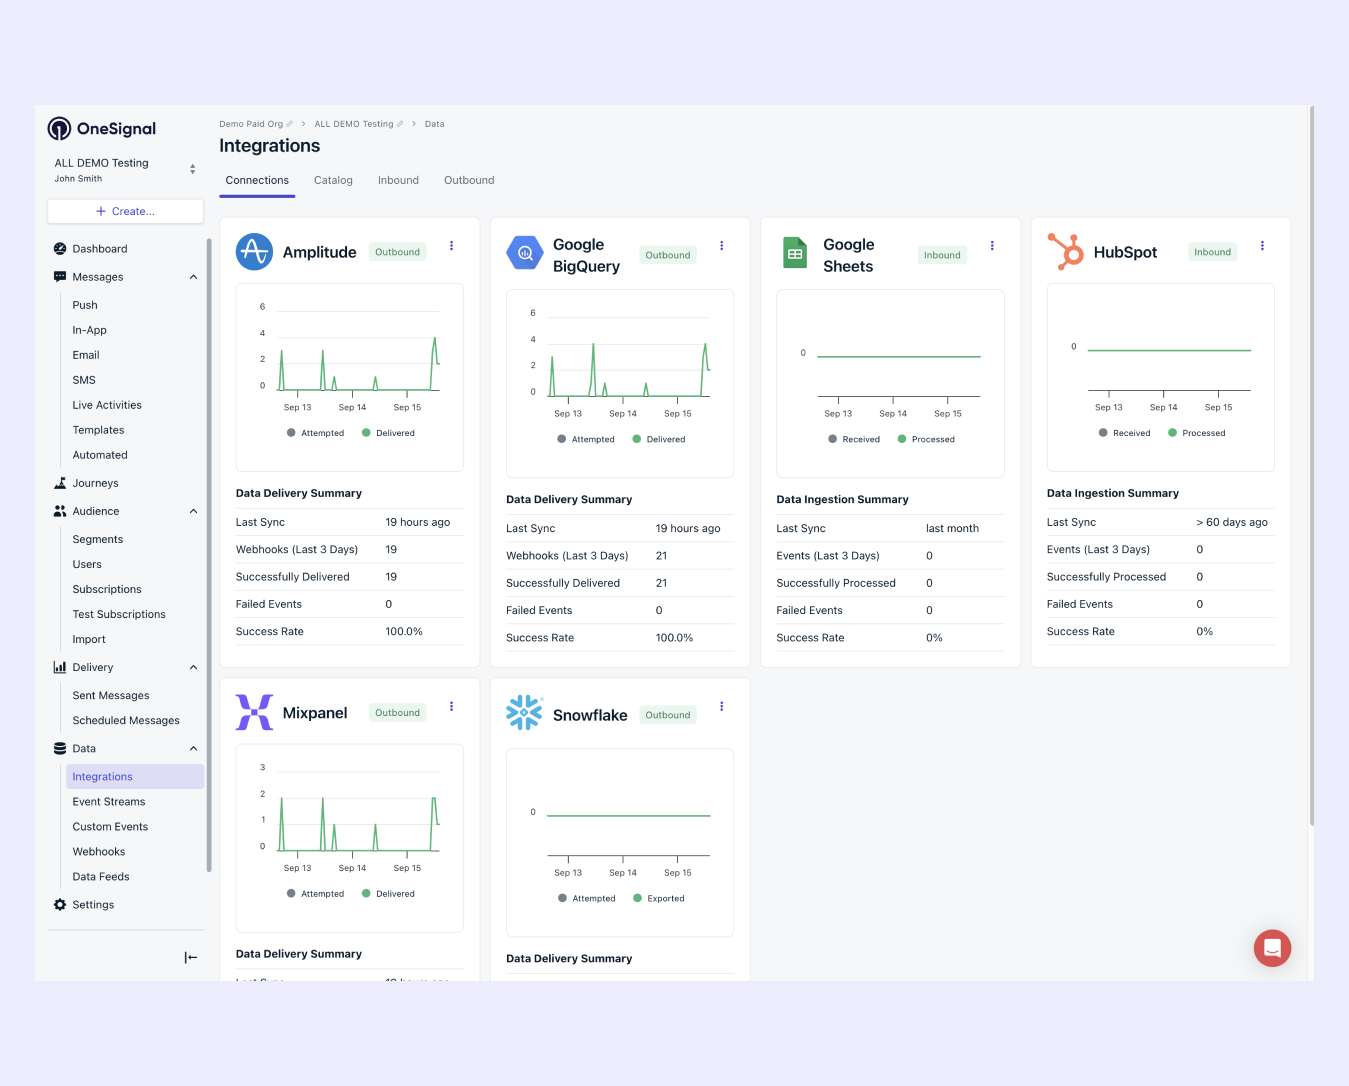Collapse the Delivery section chevron
1349x1086 pixels.
193,667
